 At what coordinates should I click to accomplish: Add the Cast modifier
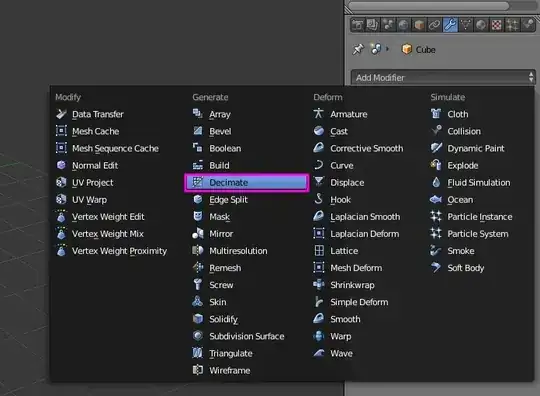pos(331,131)
